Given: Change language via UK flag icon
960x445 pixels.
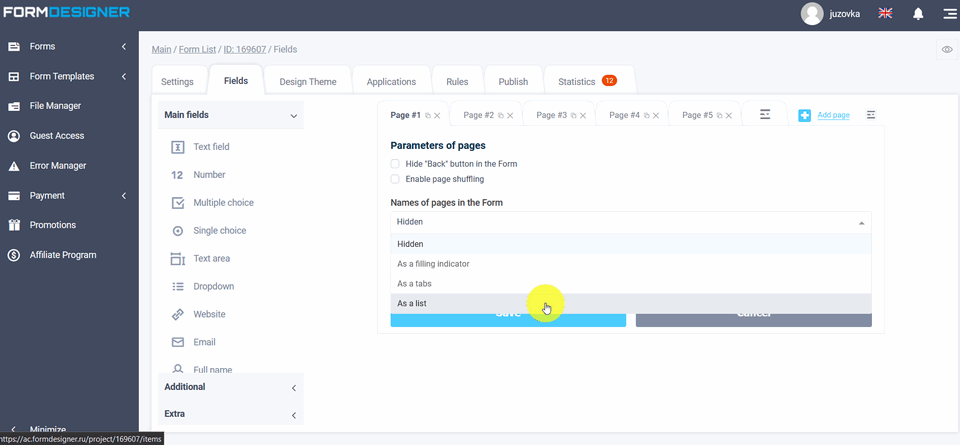Looking at the screenshot, I should coord(885,13).
